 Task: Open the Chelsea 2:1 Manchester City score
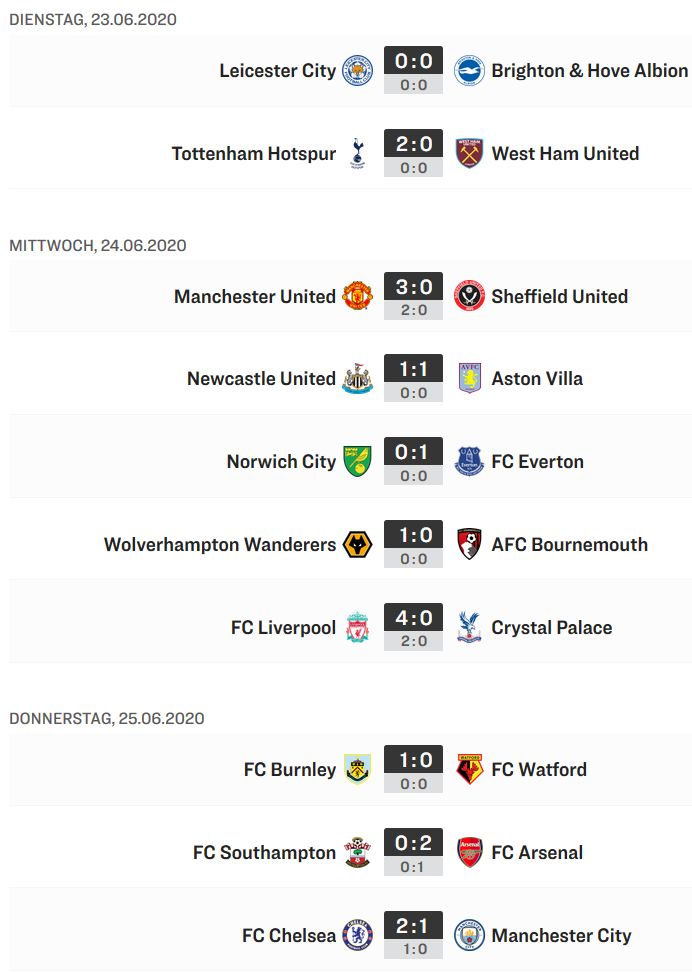(414, 935)
